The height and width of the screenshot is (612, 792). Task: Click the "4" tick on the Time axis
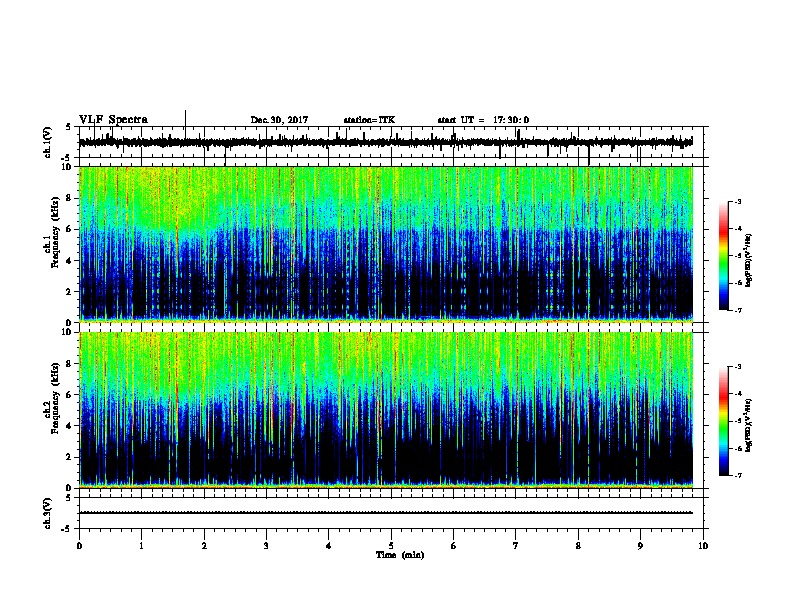329,546
